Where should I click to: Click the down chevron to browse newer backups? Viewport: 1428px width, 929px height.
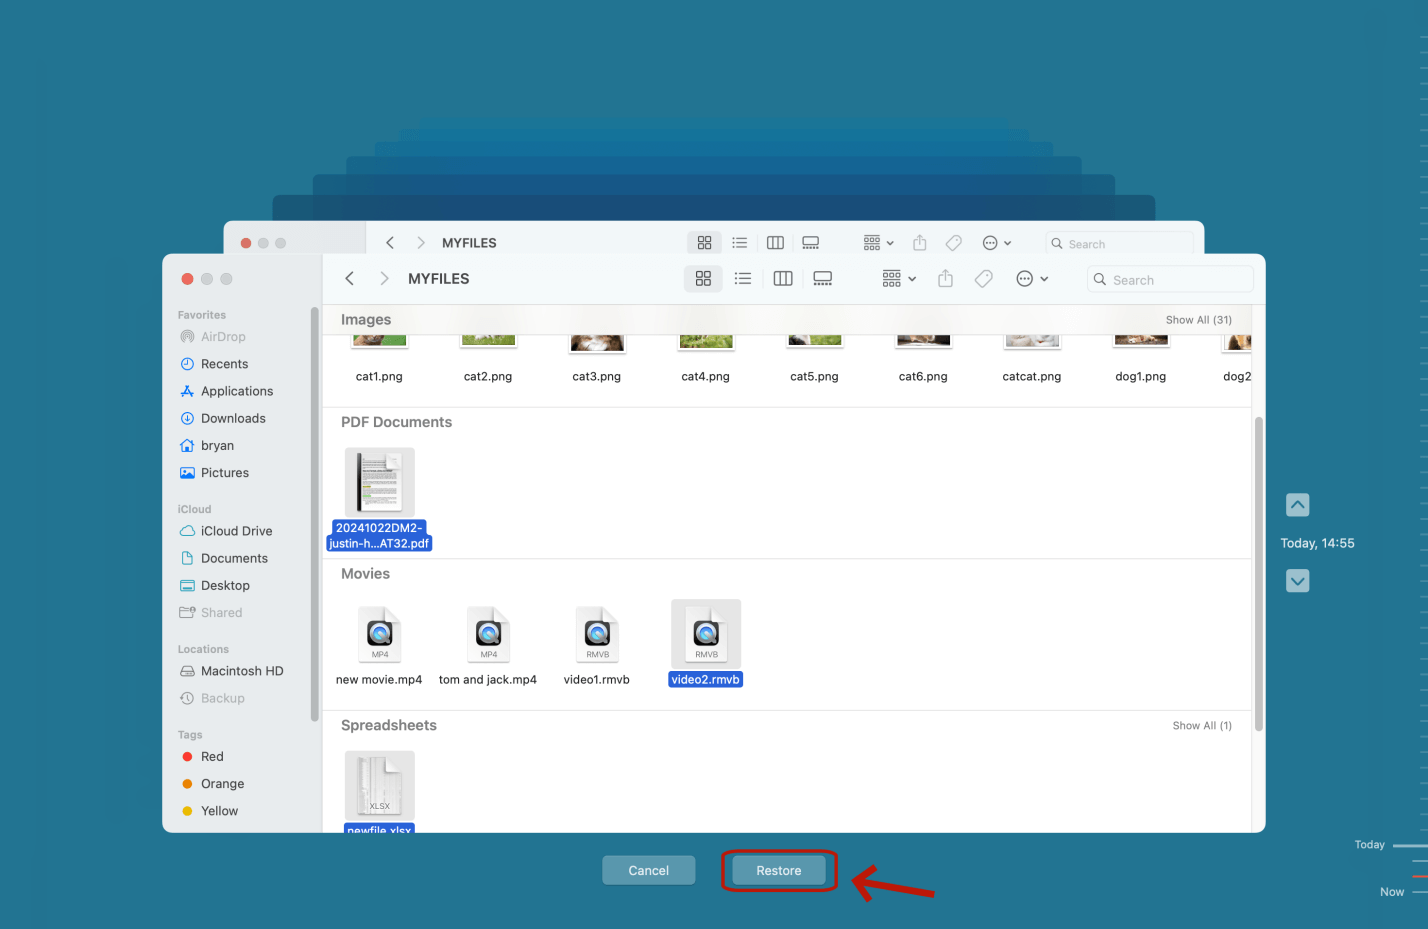[x=1297, y=580]
